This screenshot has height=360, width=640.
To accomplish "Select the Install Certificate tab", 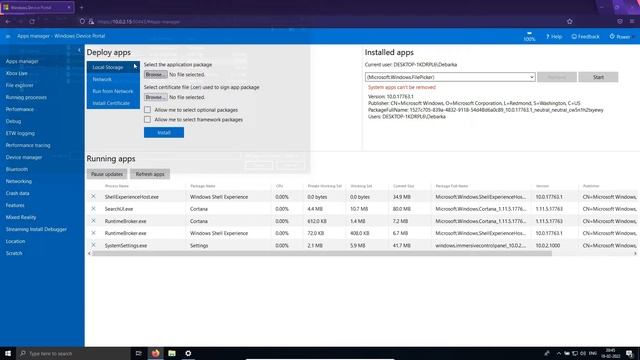I will coord(113,103).
